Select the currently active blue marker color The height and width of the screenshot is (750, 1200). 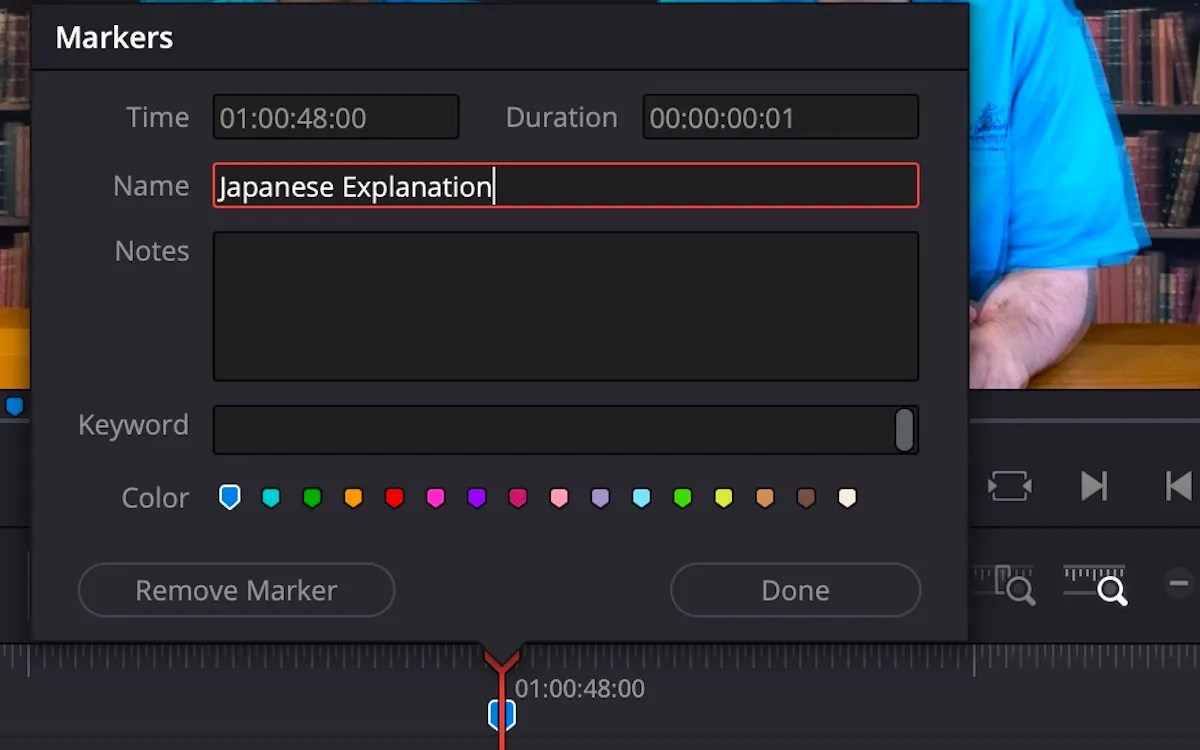(229, 497)
